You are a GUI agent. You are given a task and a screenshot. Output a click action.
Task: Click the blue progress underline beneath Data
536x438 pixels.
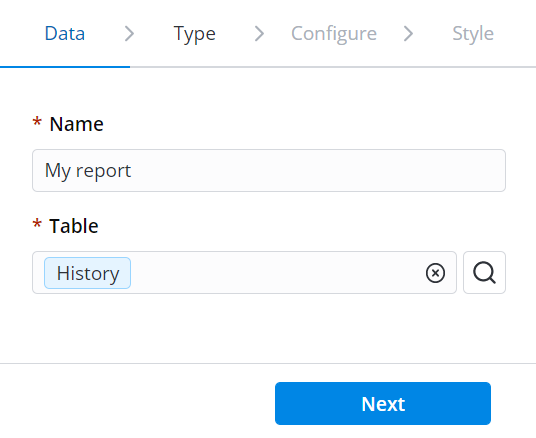[x=65, y=67]
